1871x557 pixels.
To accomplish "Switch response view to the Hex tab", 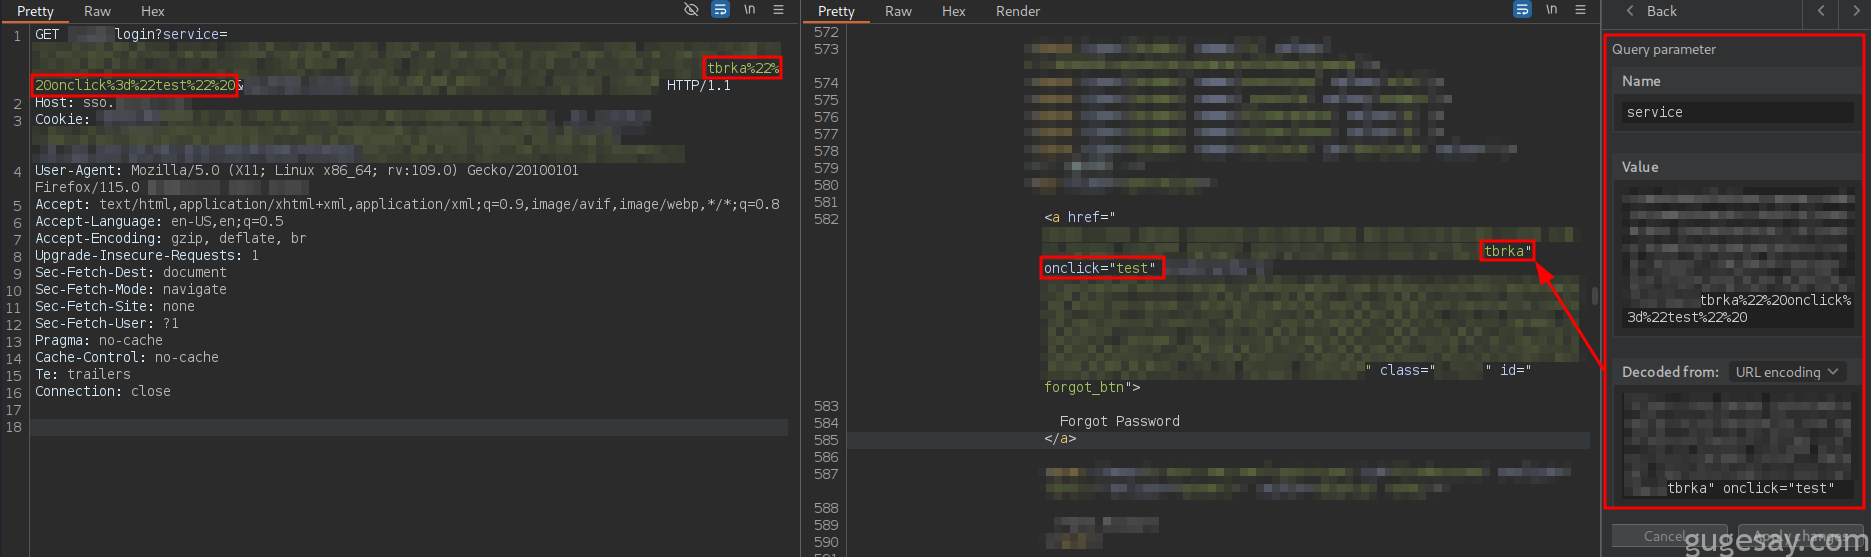I will click(953, 11).
